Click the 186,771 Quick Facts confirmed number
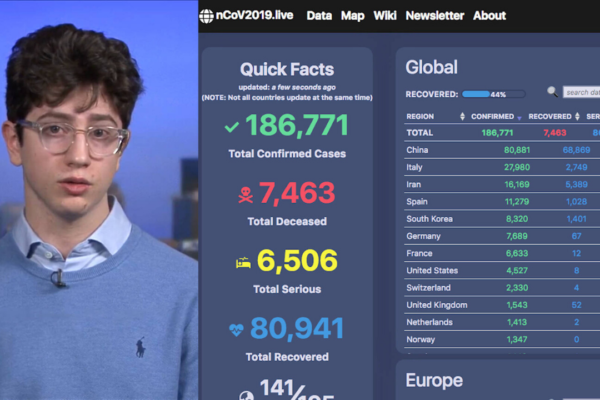600x400 pixels. (x=297, y=126)
